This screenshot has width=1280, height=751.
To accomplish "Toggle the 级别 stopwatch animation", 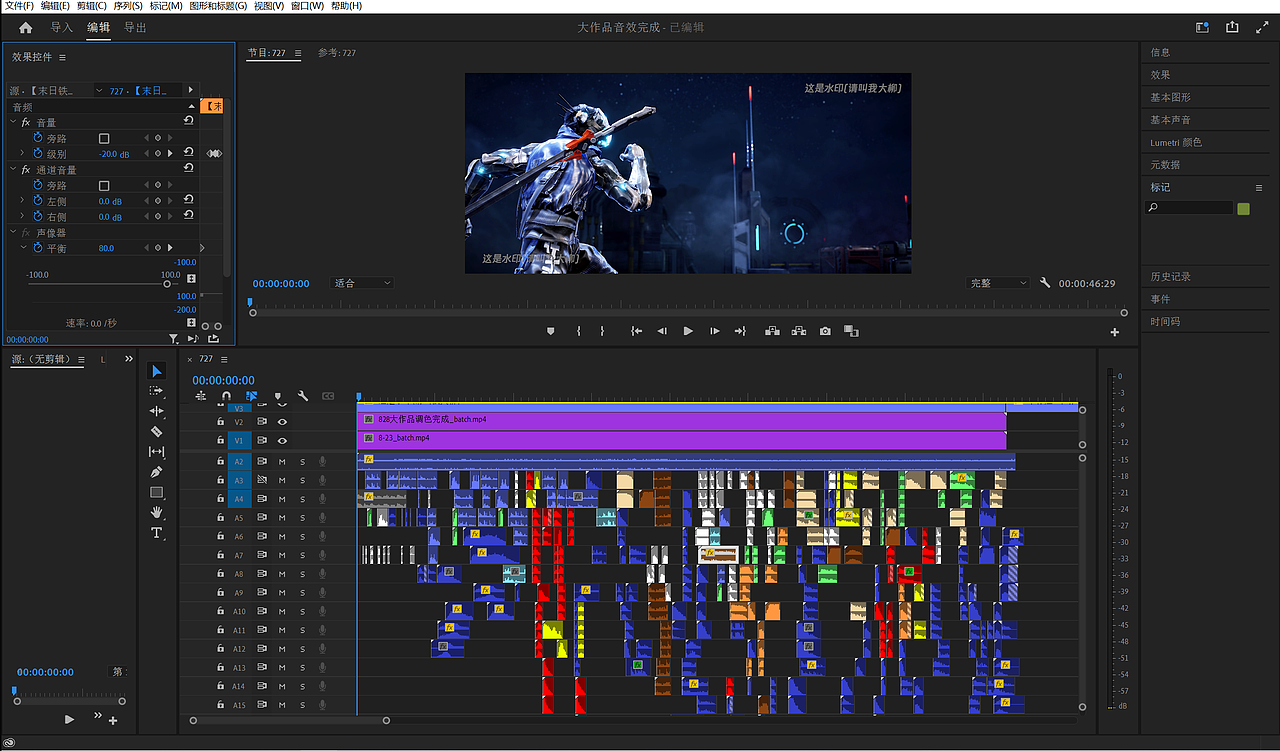I will click(x=38, y=153).
